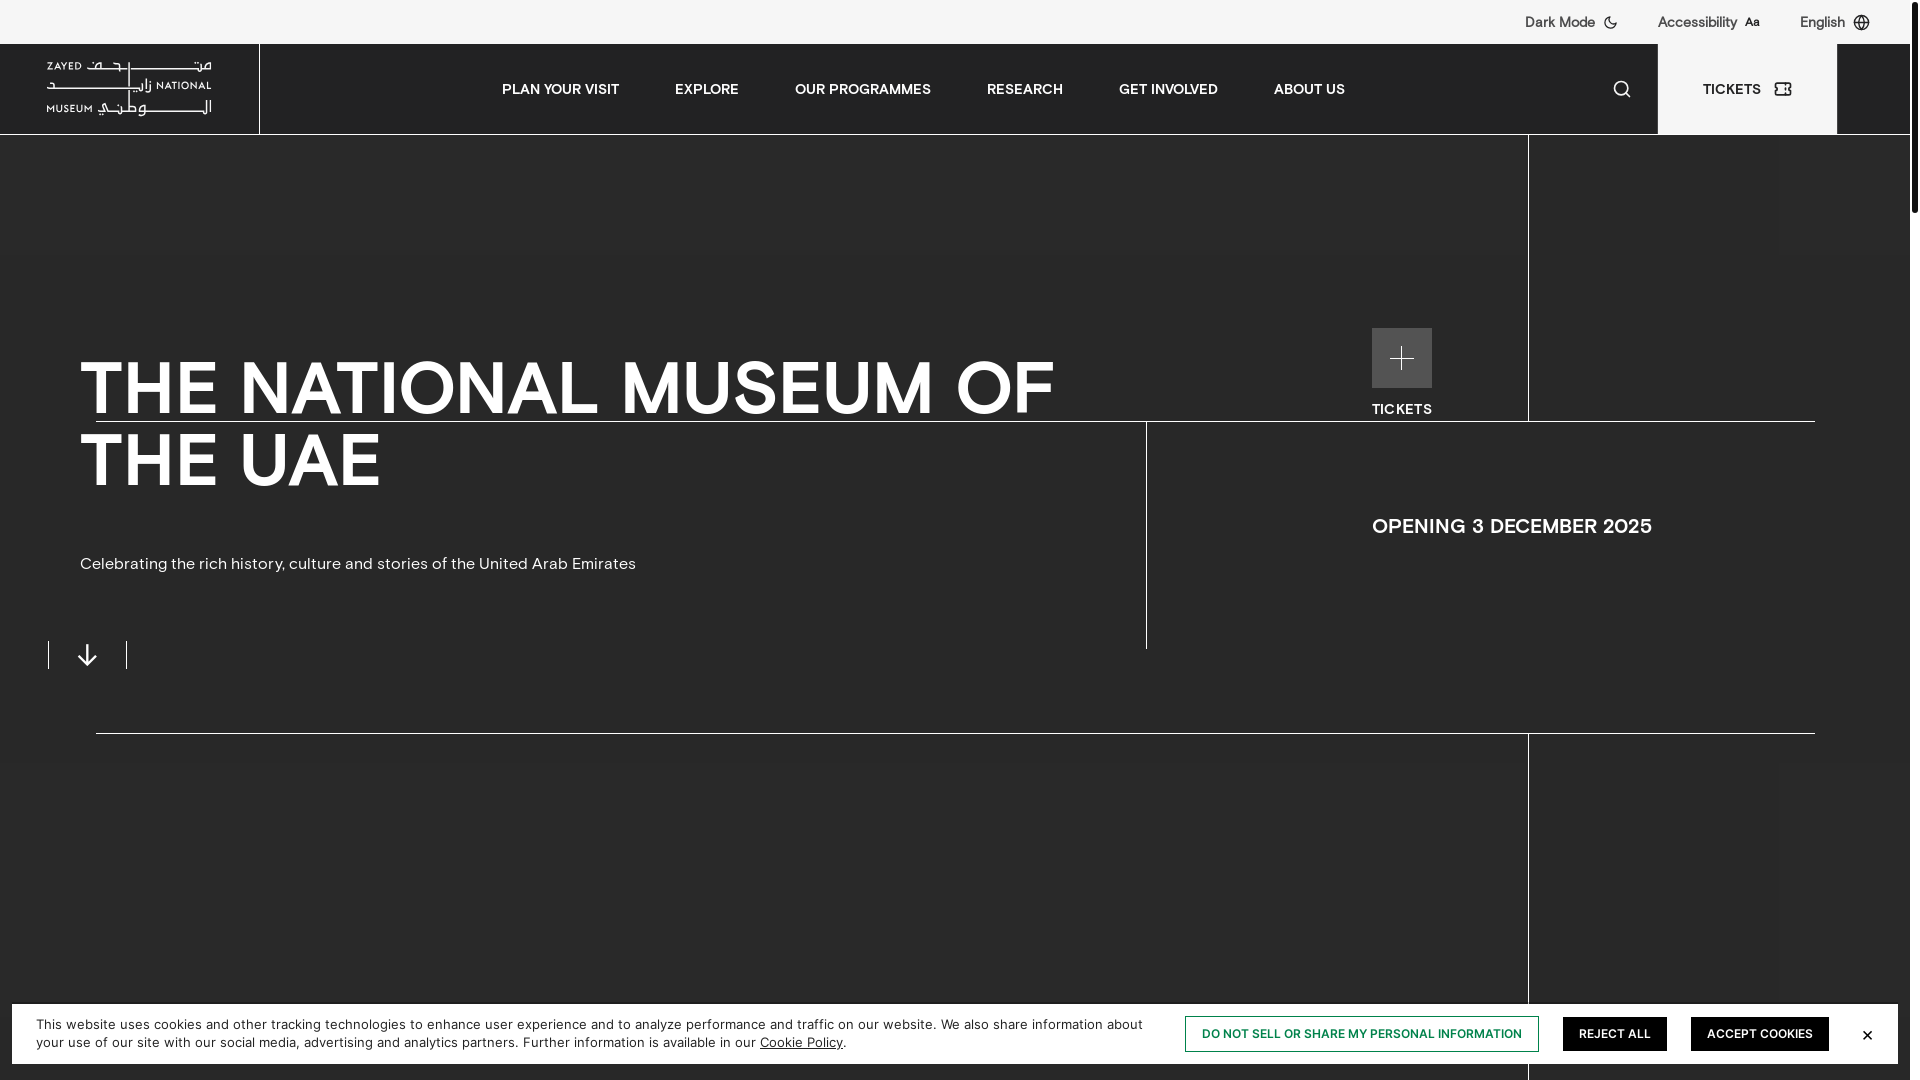Open Plan Your Visit menu
Image resolution: width=1920 pixels, height=1080 pixels.
[560, 89]
